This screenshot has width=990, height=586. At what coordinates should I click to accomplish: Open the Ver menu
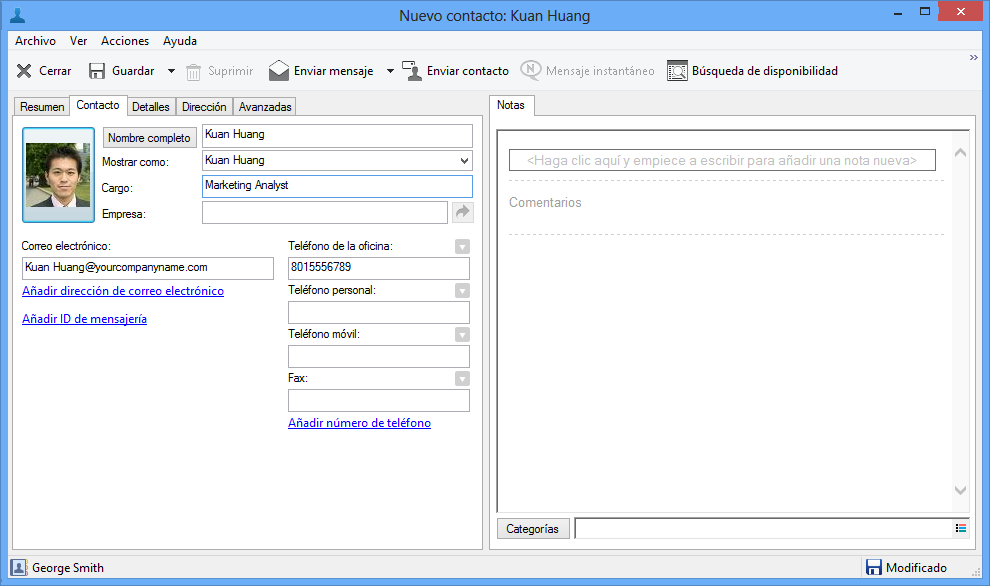[78, 41]
